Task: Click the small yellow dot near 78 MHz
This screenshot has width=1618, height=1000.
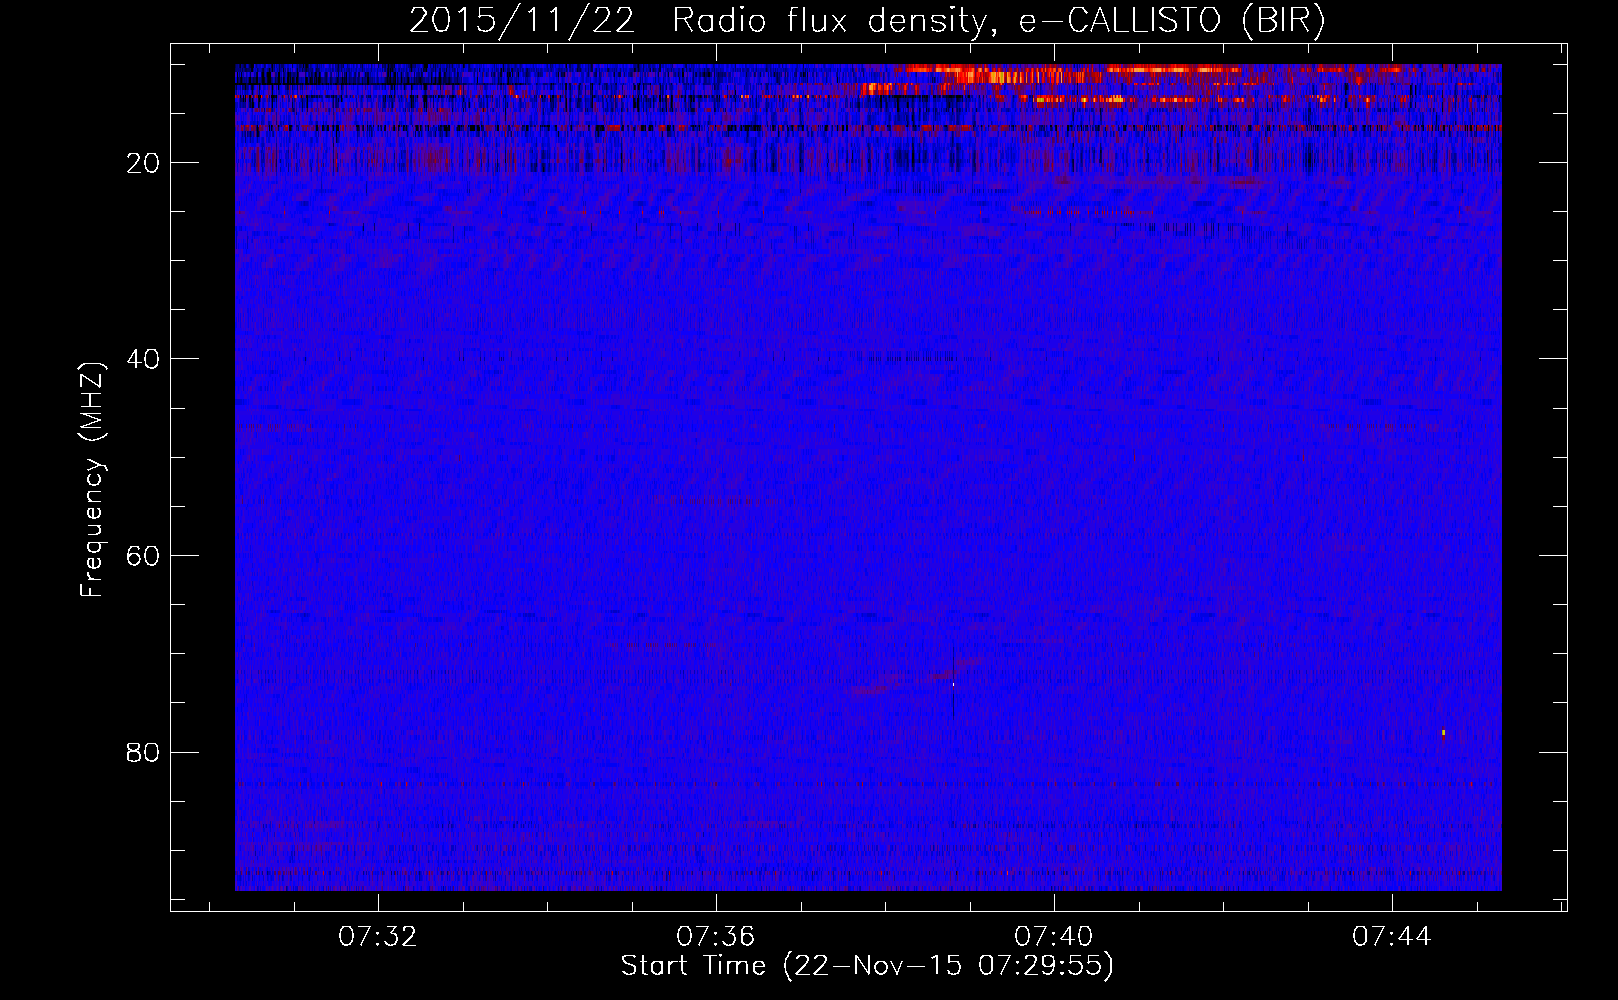Action: (1443, 732)
